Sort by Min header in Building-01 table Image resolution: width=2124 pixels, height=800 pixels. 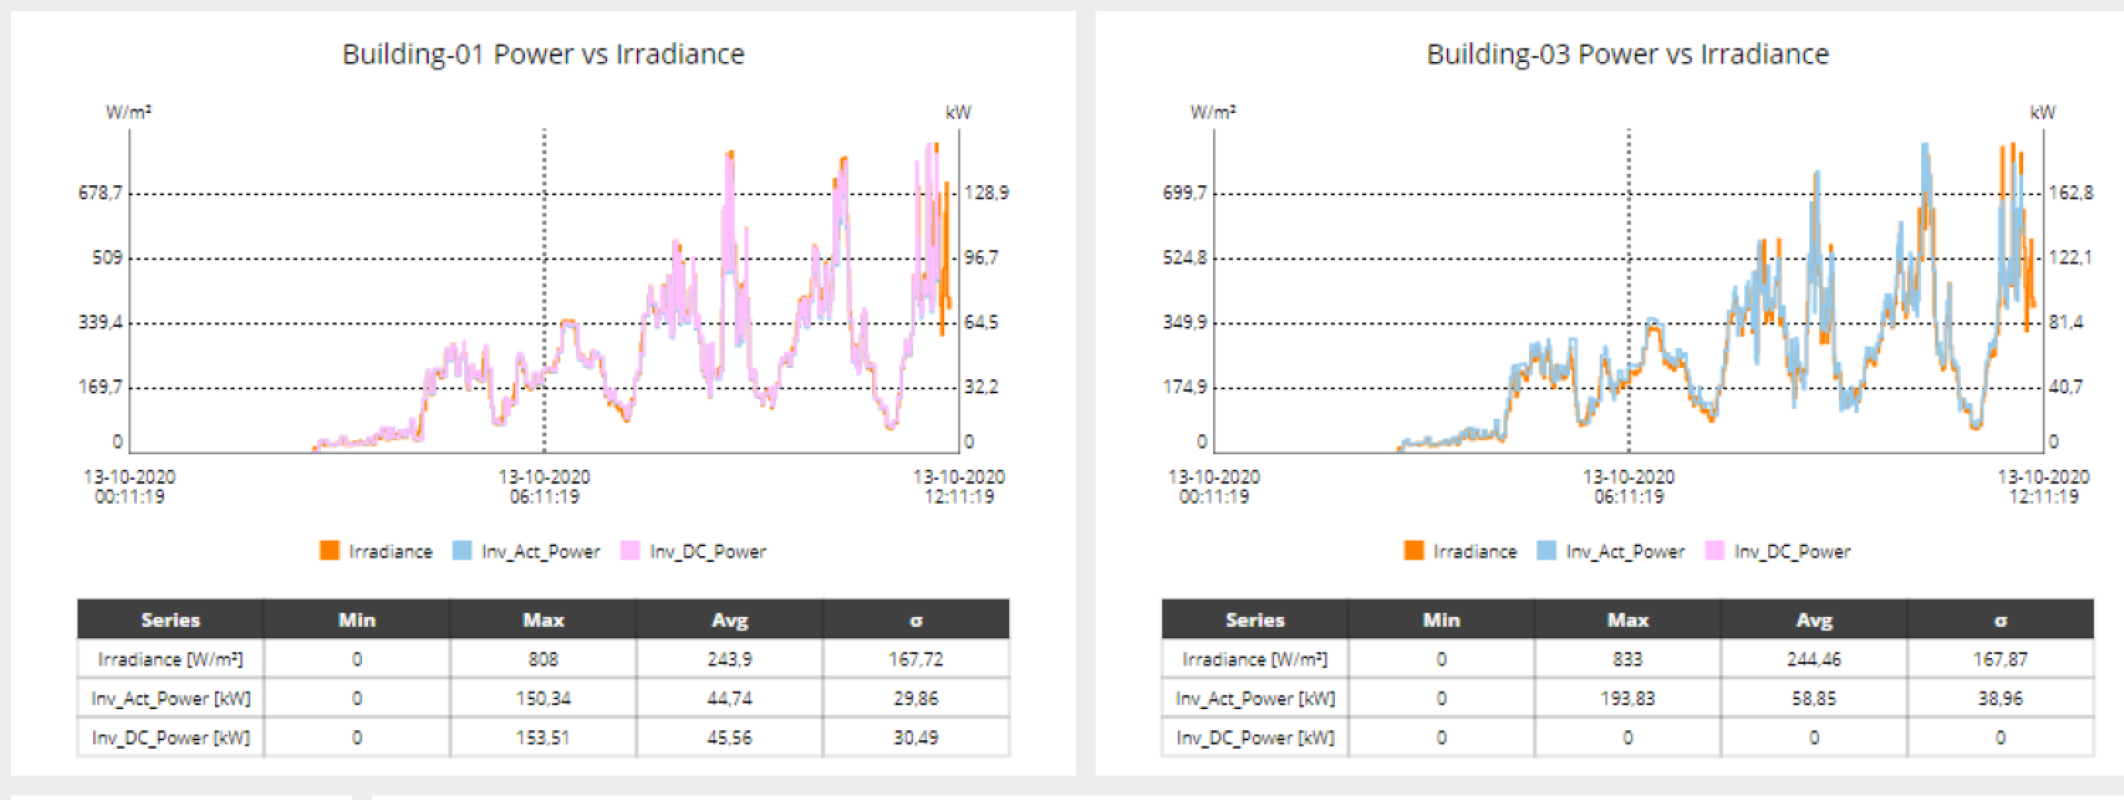pyautogui.click(x=357, y=619)
